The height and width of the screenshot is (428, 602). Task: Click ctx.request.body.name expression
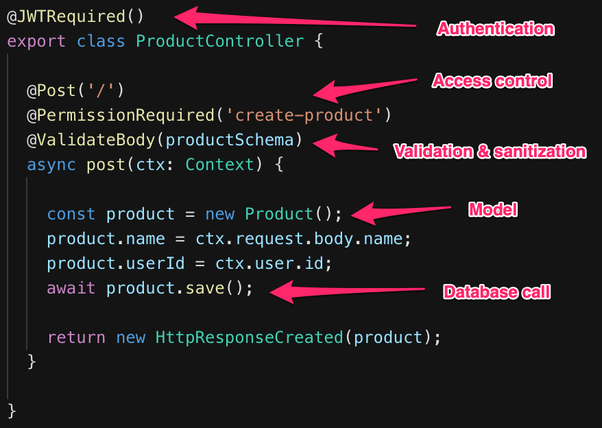(x=299, y=239)
